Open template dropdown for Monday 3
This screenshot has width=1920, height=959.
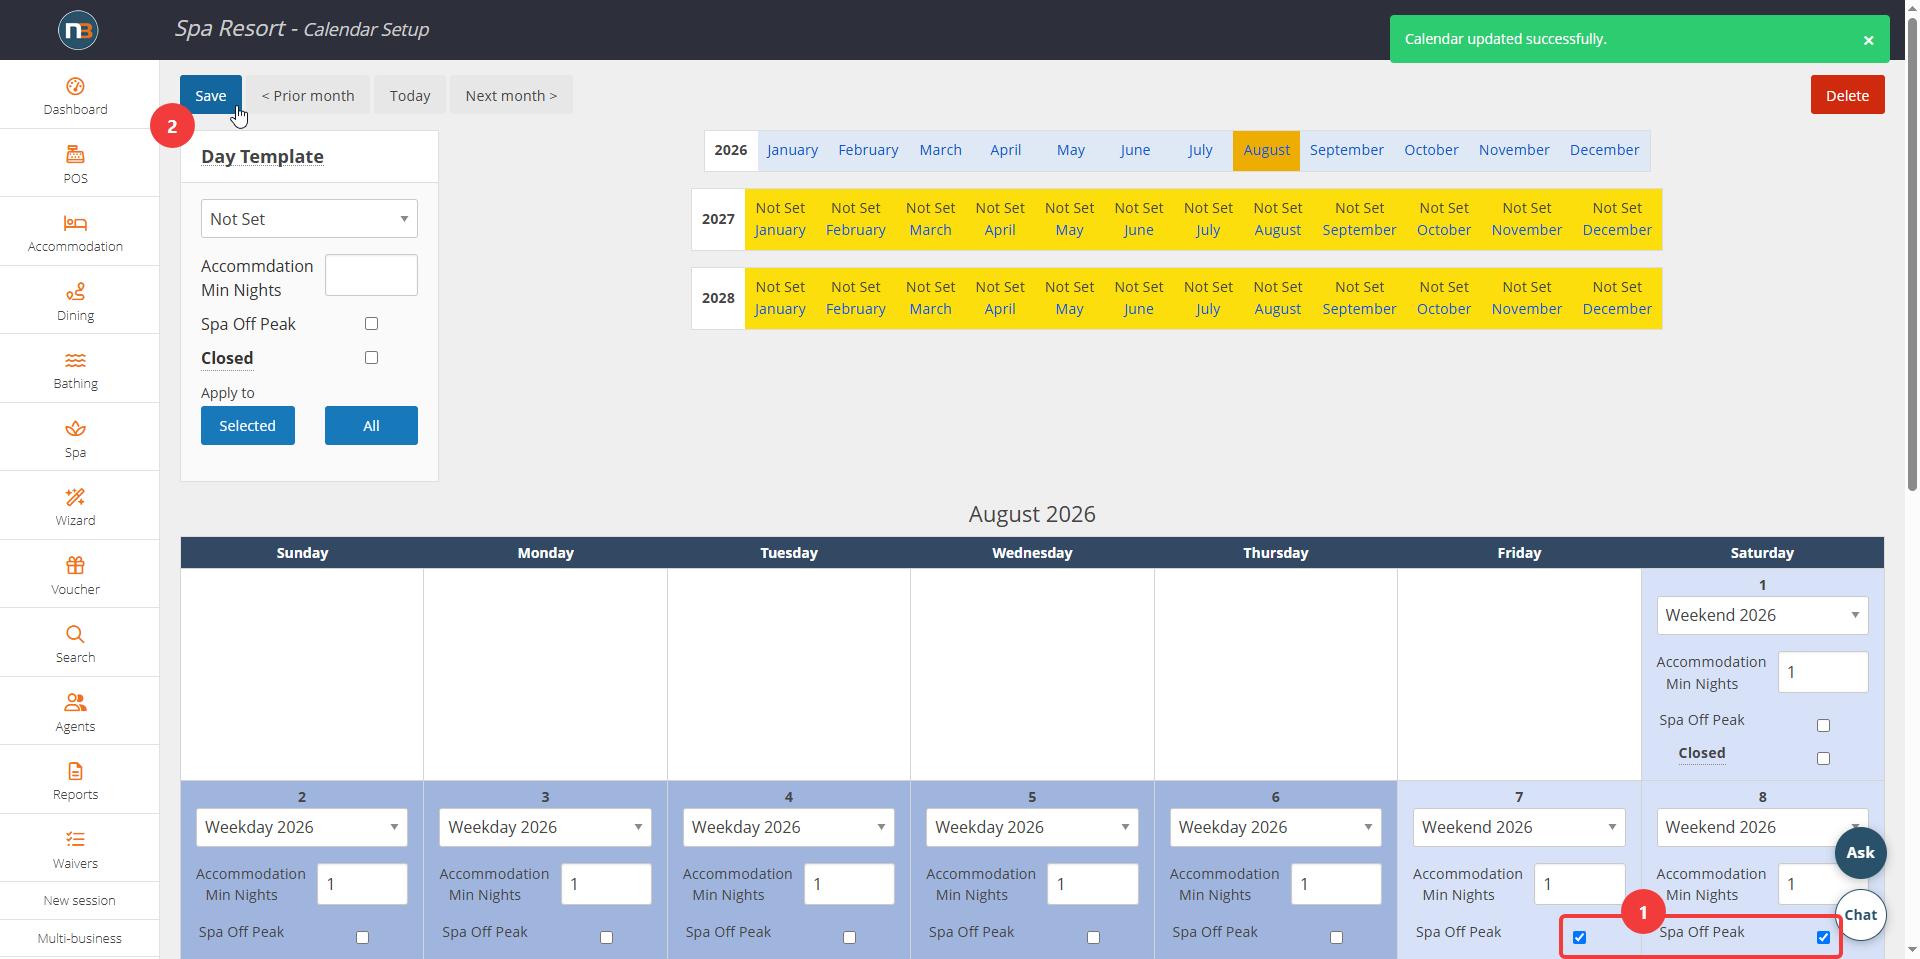pyautogui.click(x=545, y=827)
